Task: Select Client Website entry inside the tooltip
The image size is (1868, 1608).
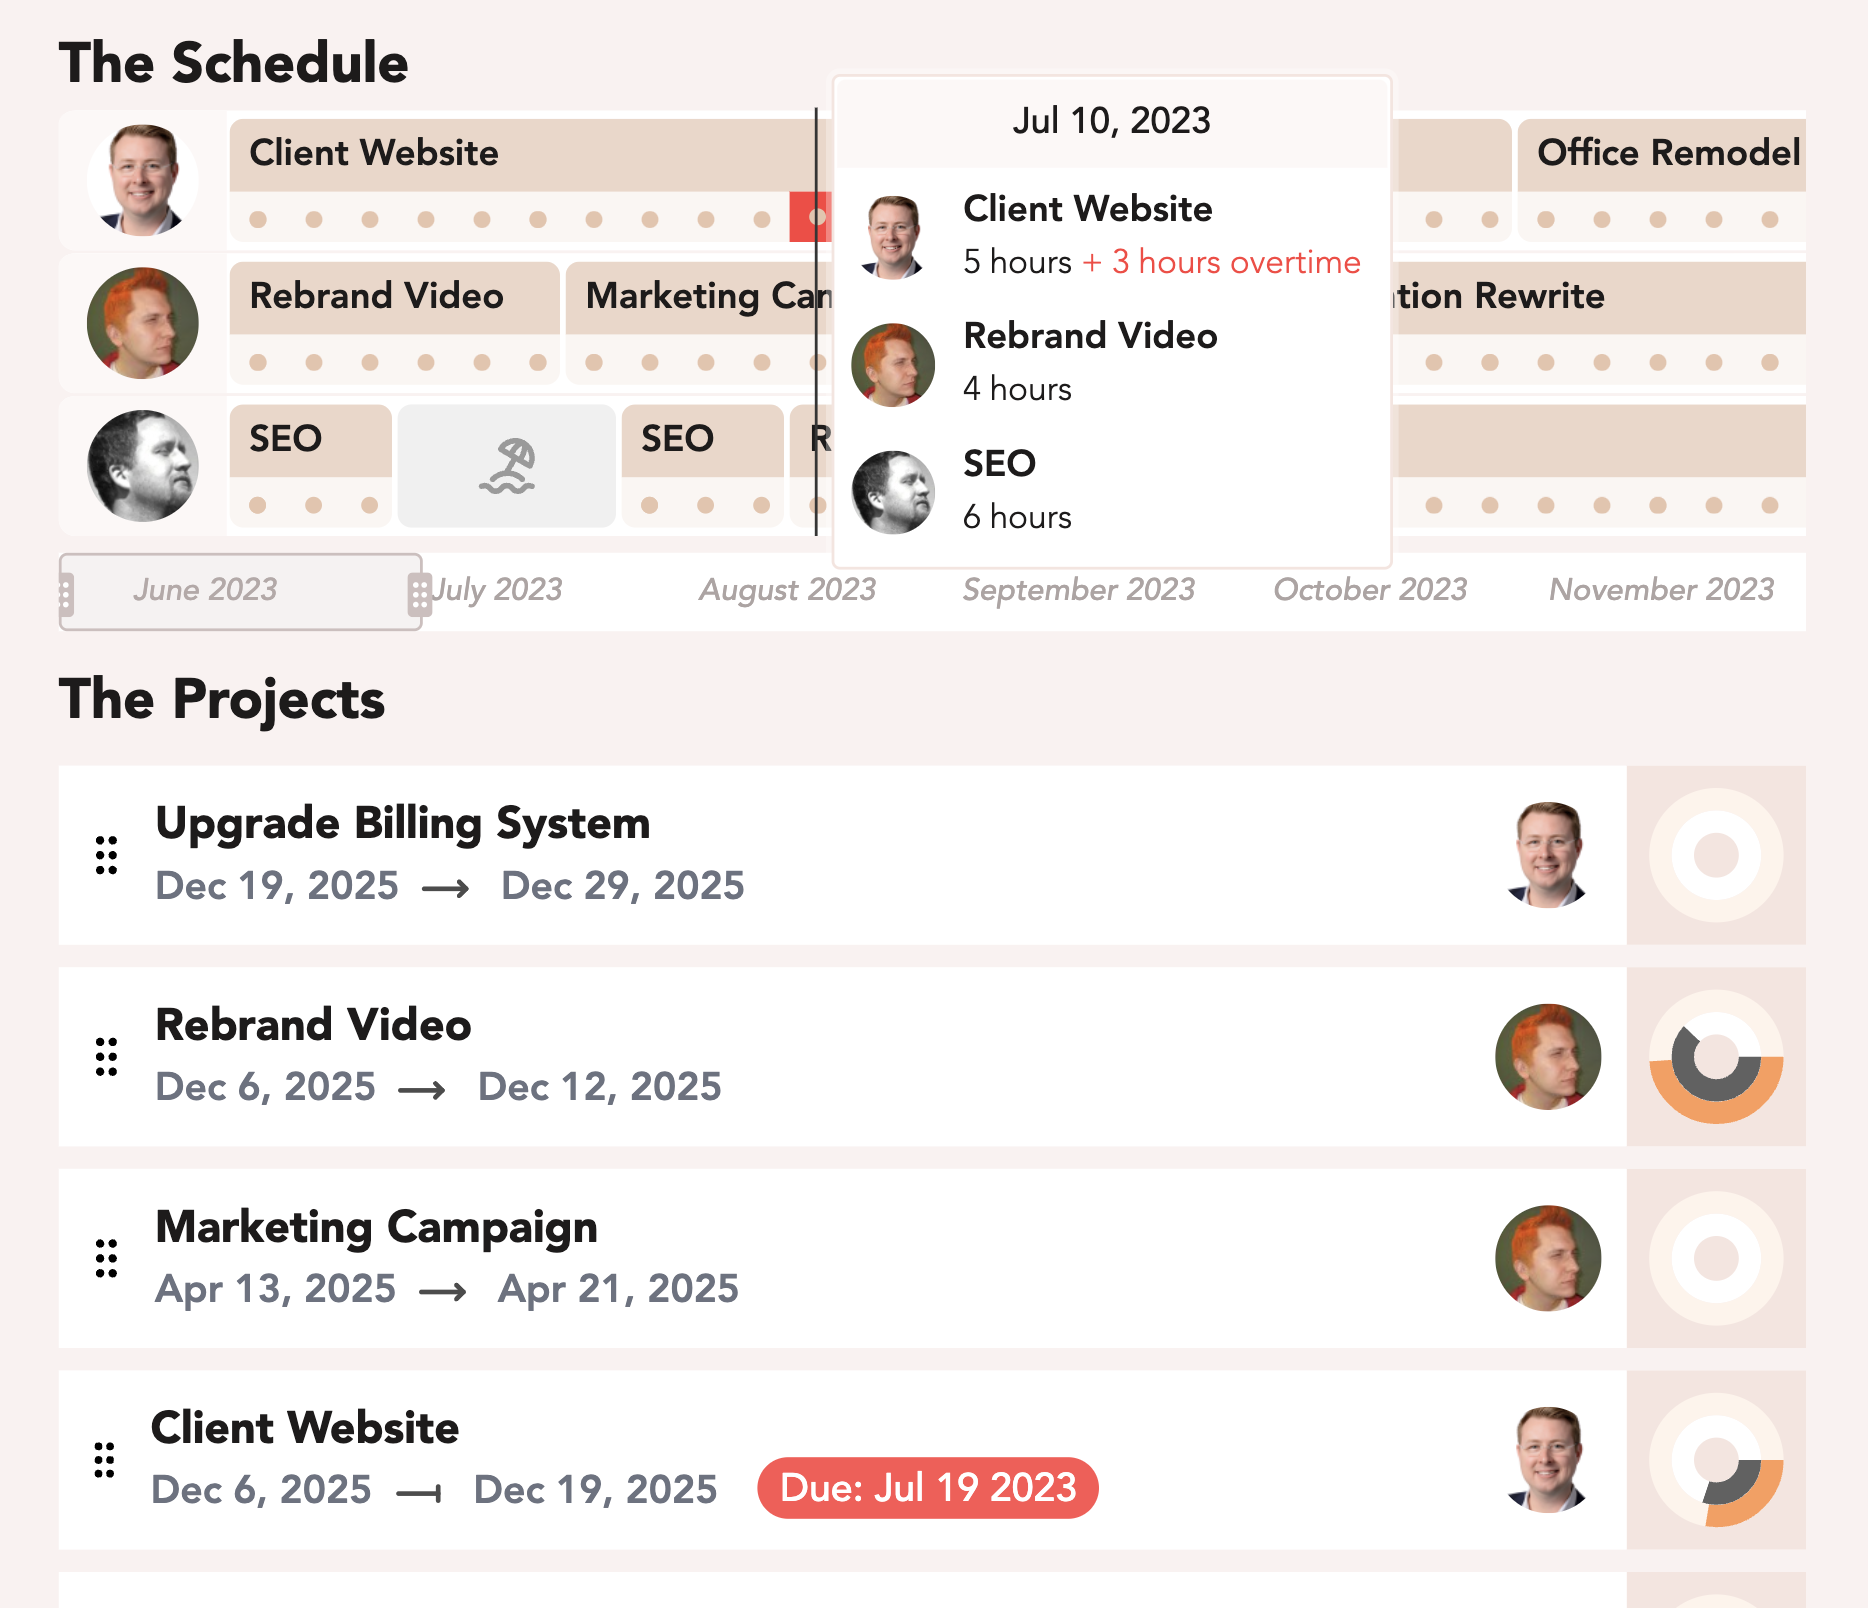Action: coord(1088,208)
